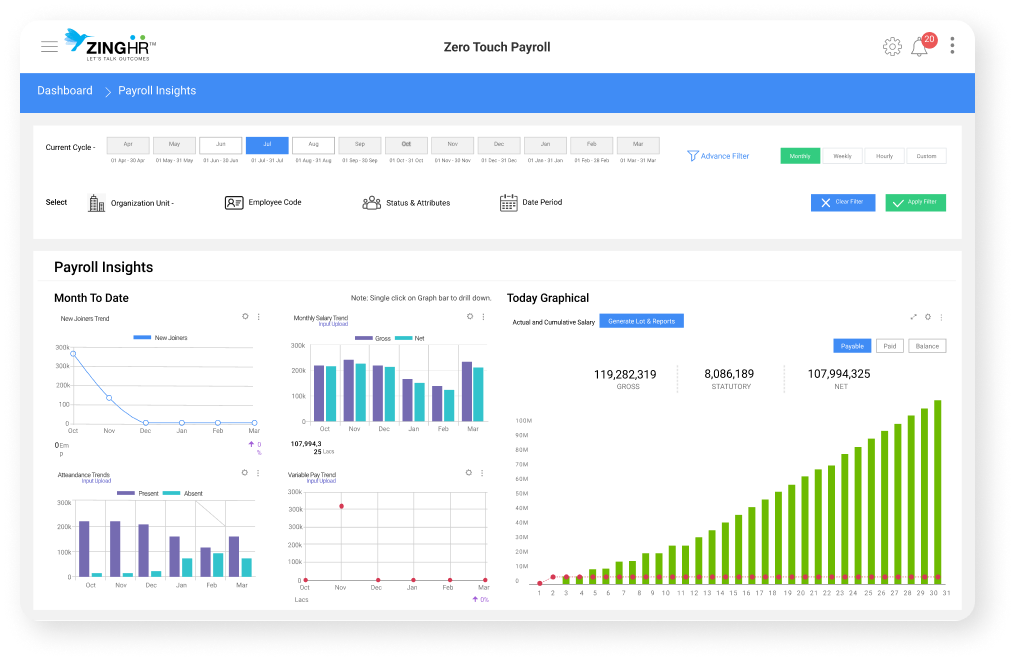Click the Apply Filter button
1015x661 pixels.
tap(915, 203)
